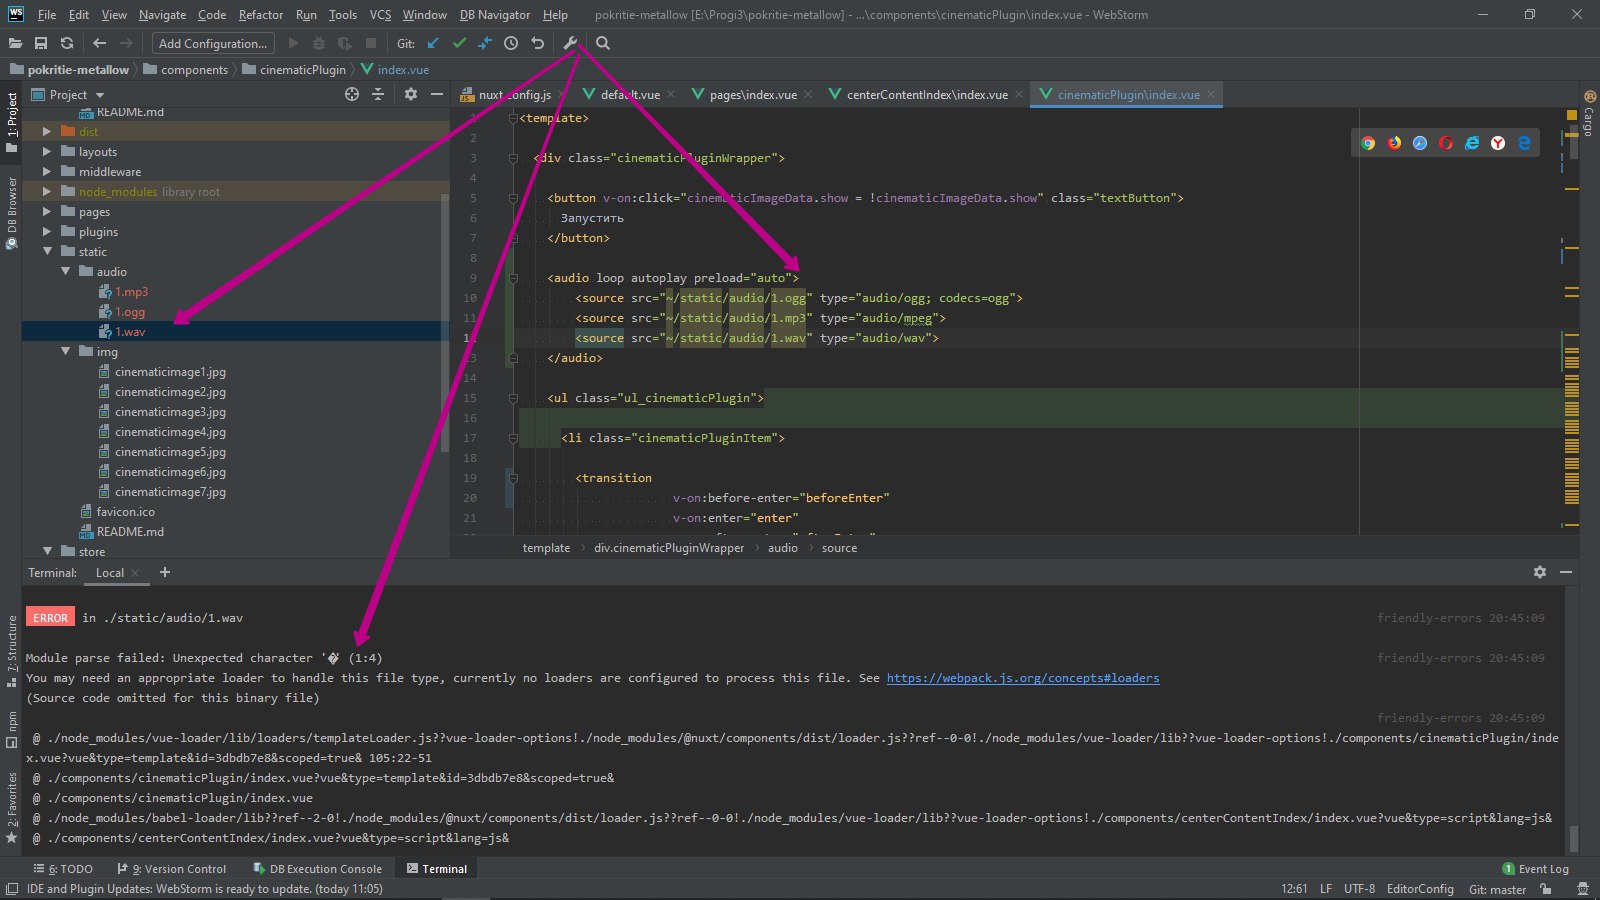Open file icon in main toolbar
Image resolution: width=1600 pixels, height=900 pixels.
[15, 43]
